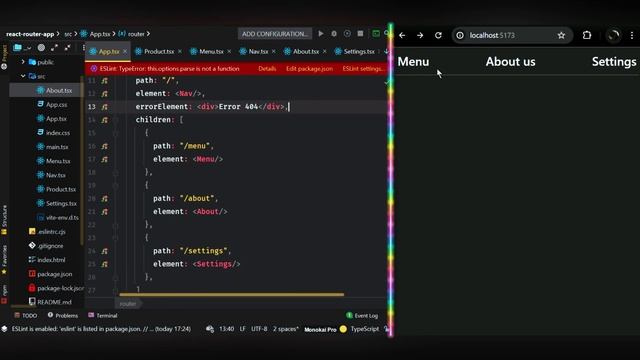Viewport: 640px width, 360px height.
Task: Open the TODO tool window
Action: coord(25,316)
